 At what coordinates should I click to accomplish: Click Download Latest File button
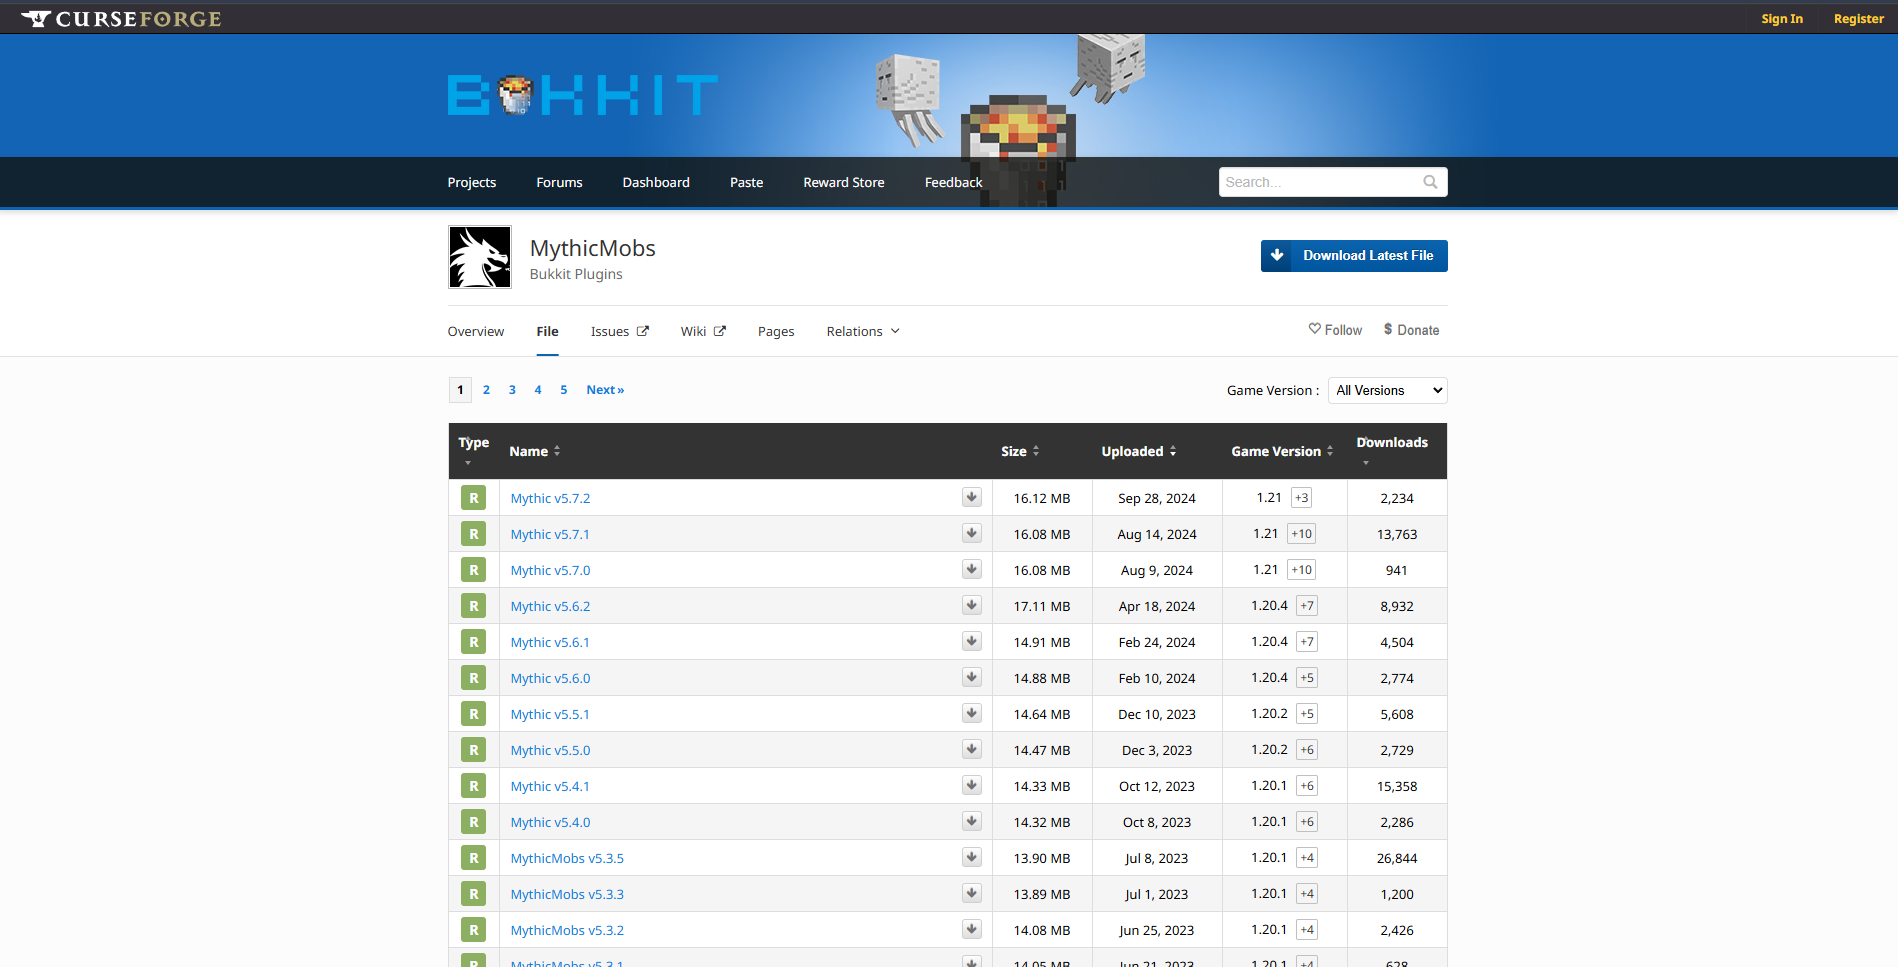point(1354,256)
